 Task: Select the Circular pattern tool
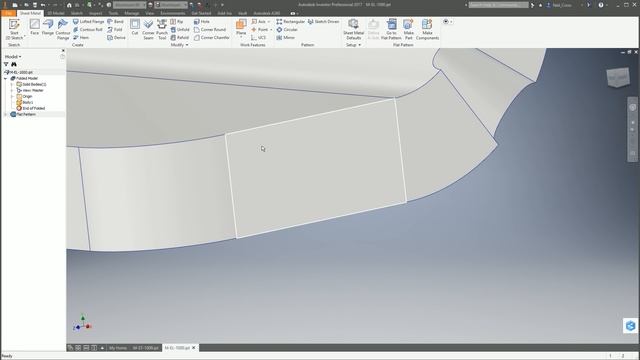[287, 29]
